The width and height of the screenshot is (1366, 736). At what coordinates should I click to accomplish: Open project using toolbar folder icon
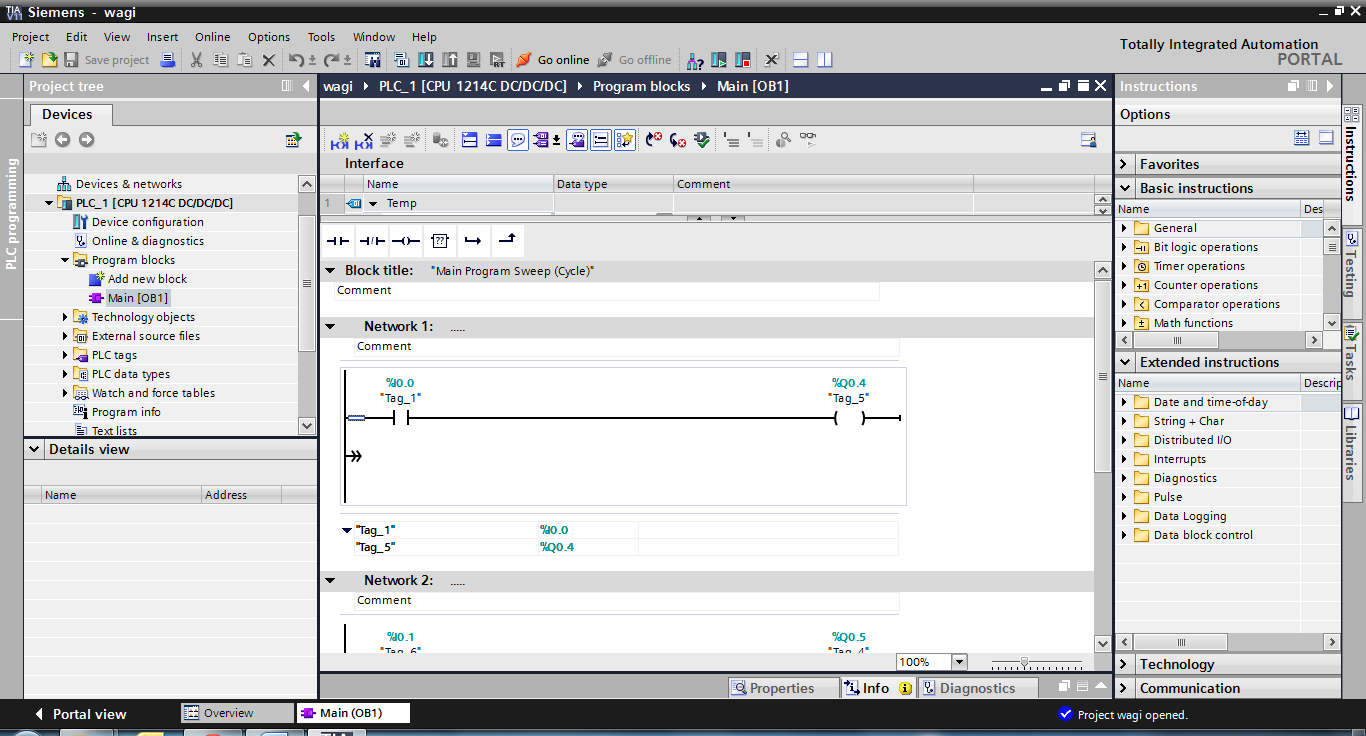coord(48,60)
